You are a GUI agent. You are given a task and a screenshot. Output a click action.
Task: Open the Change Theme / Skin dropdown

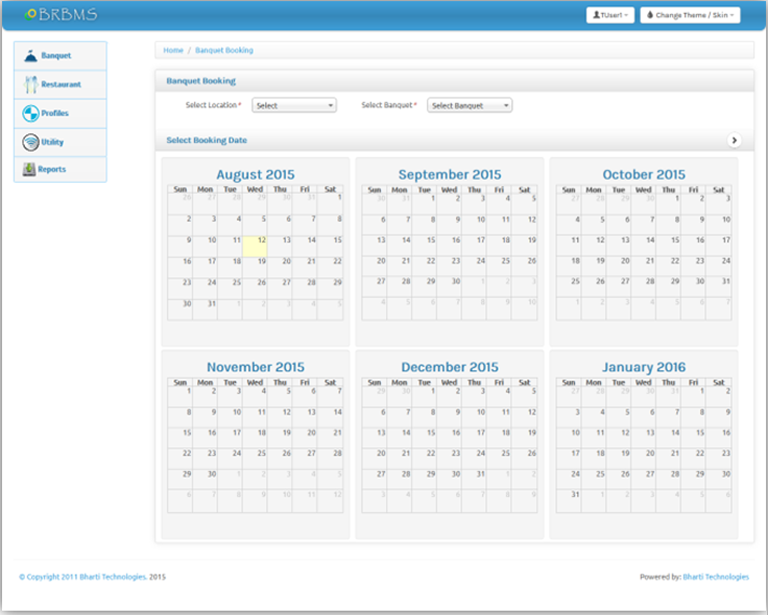(x=689, y=16)
